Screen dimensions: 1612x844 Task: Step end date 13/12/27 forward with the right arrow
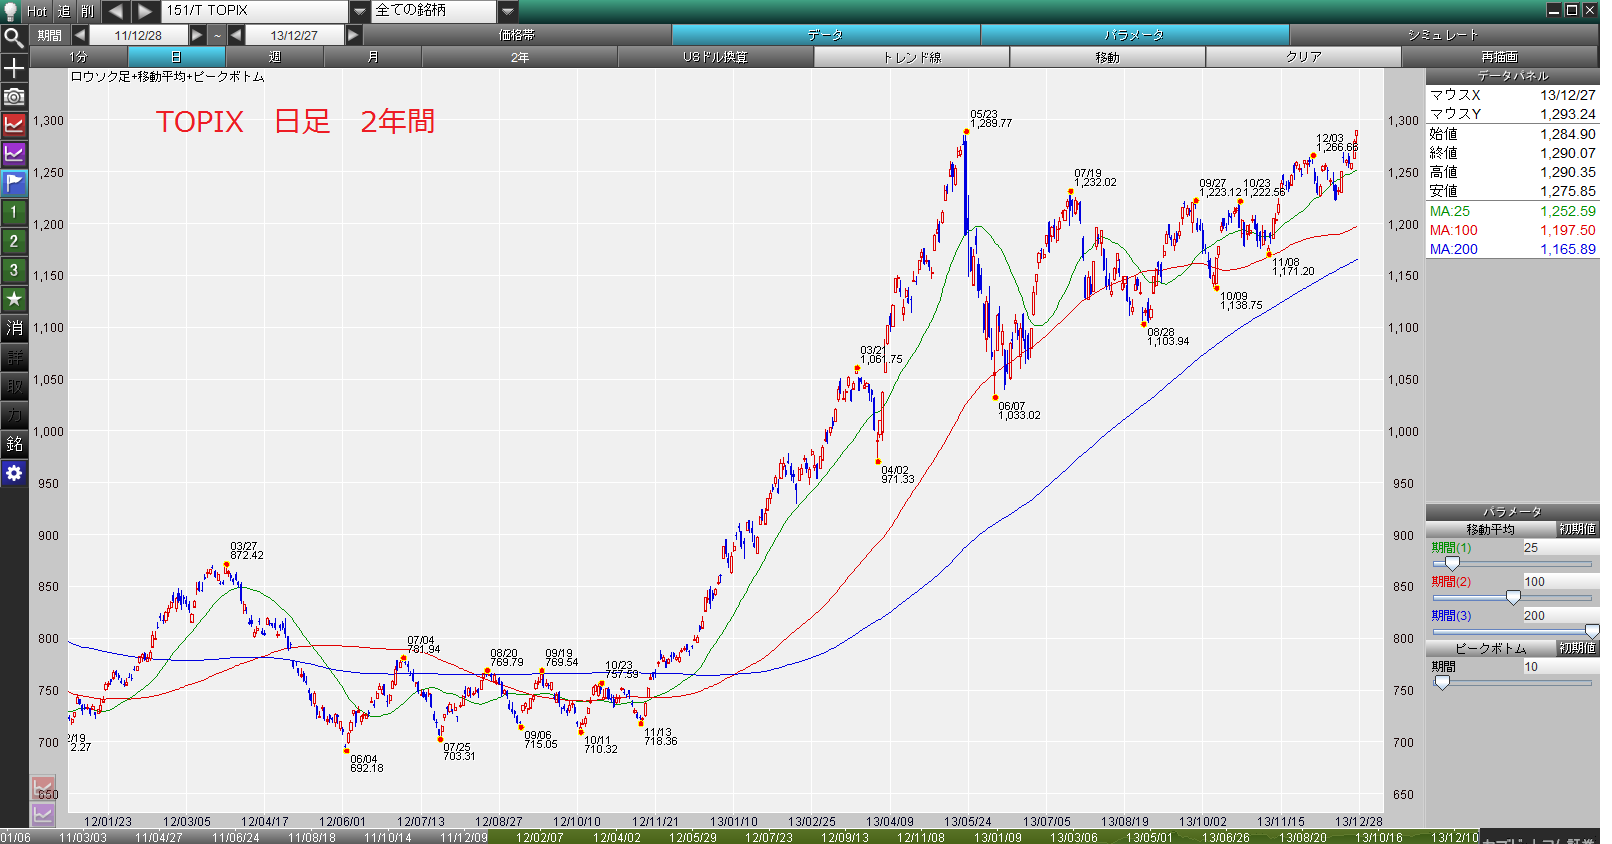tap(353, 35)
